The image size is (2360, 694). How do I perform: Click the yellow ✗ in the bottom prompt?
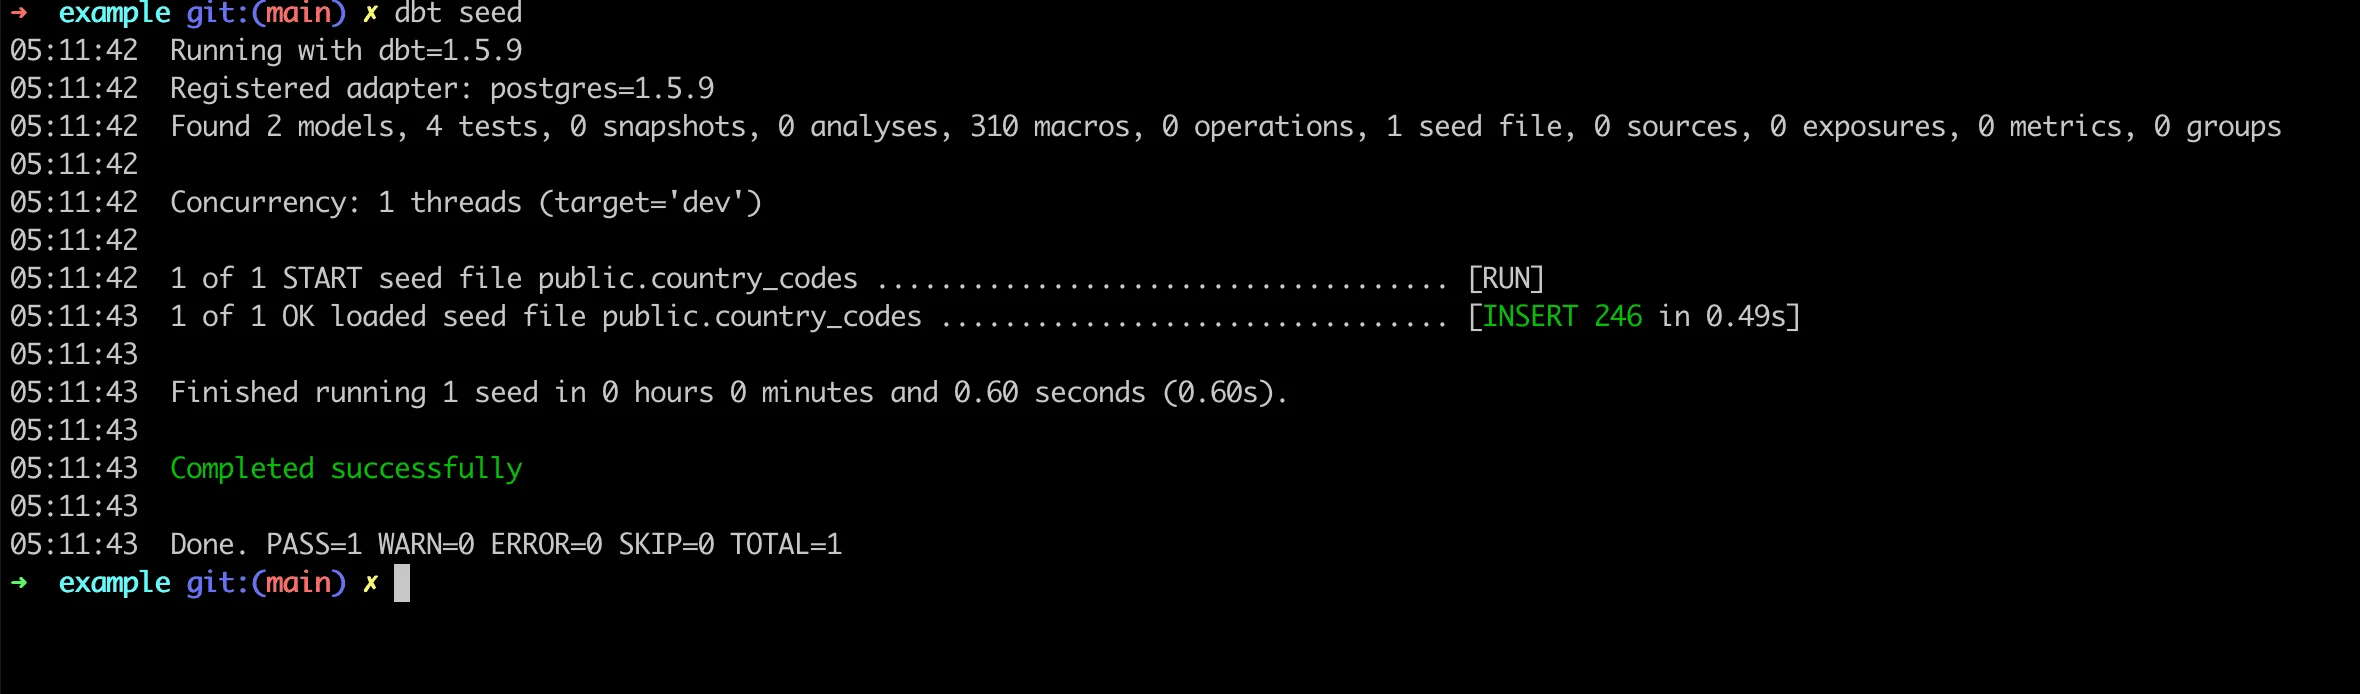370,583
